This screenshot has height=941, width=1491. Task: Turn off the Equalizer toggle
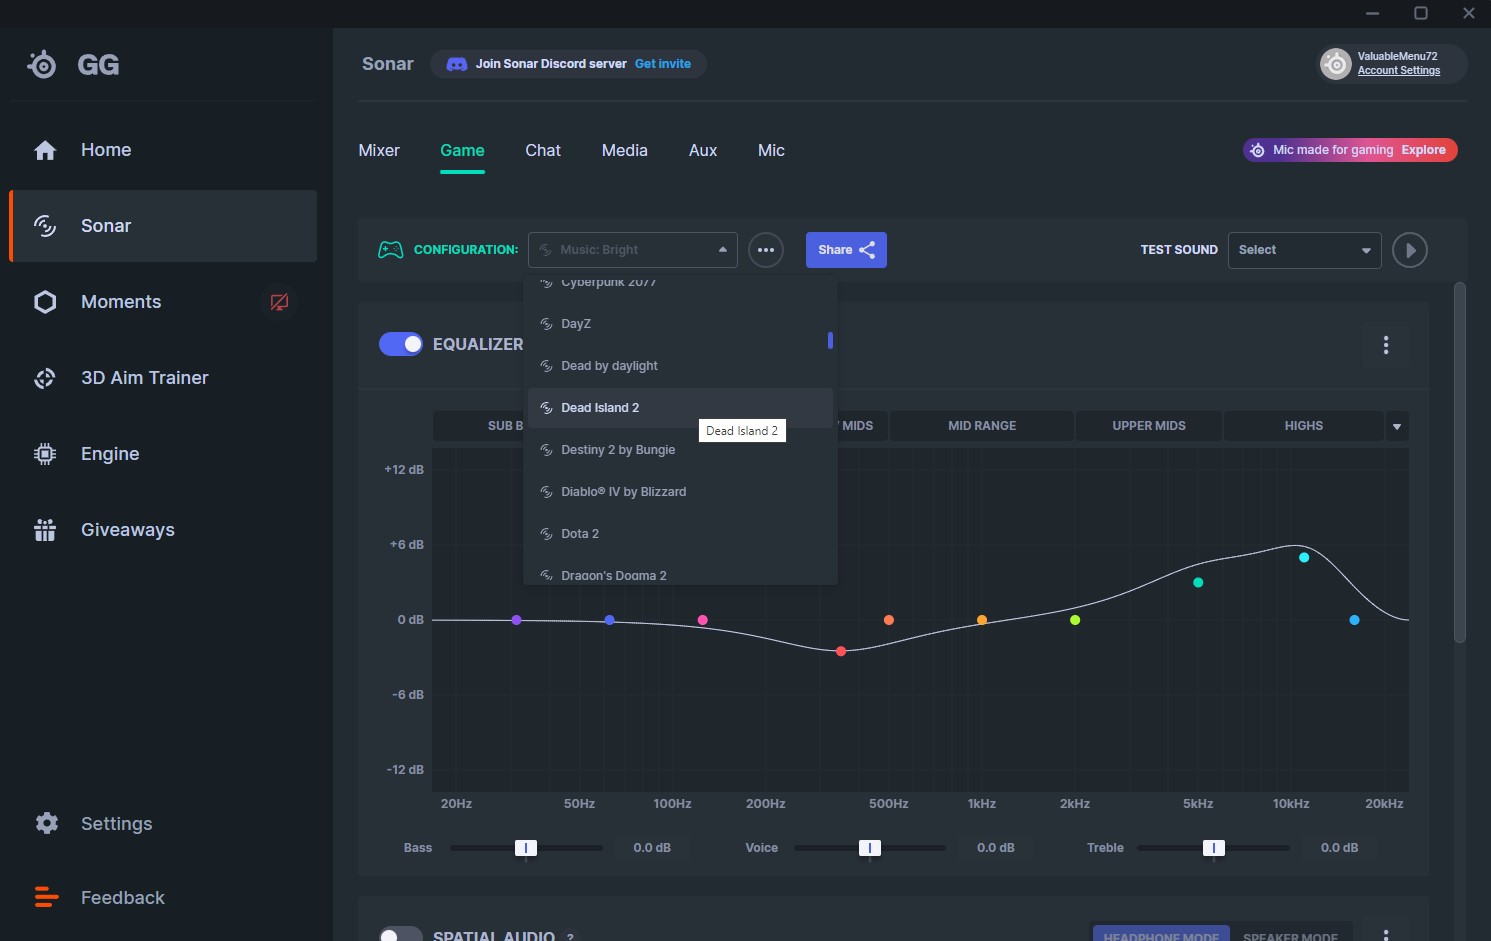pyautogui.click(x=401, y=344)
